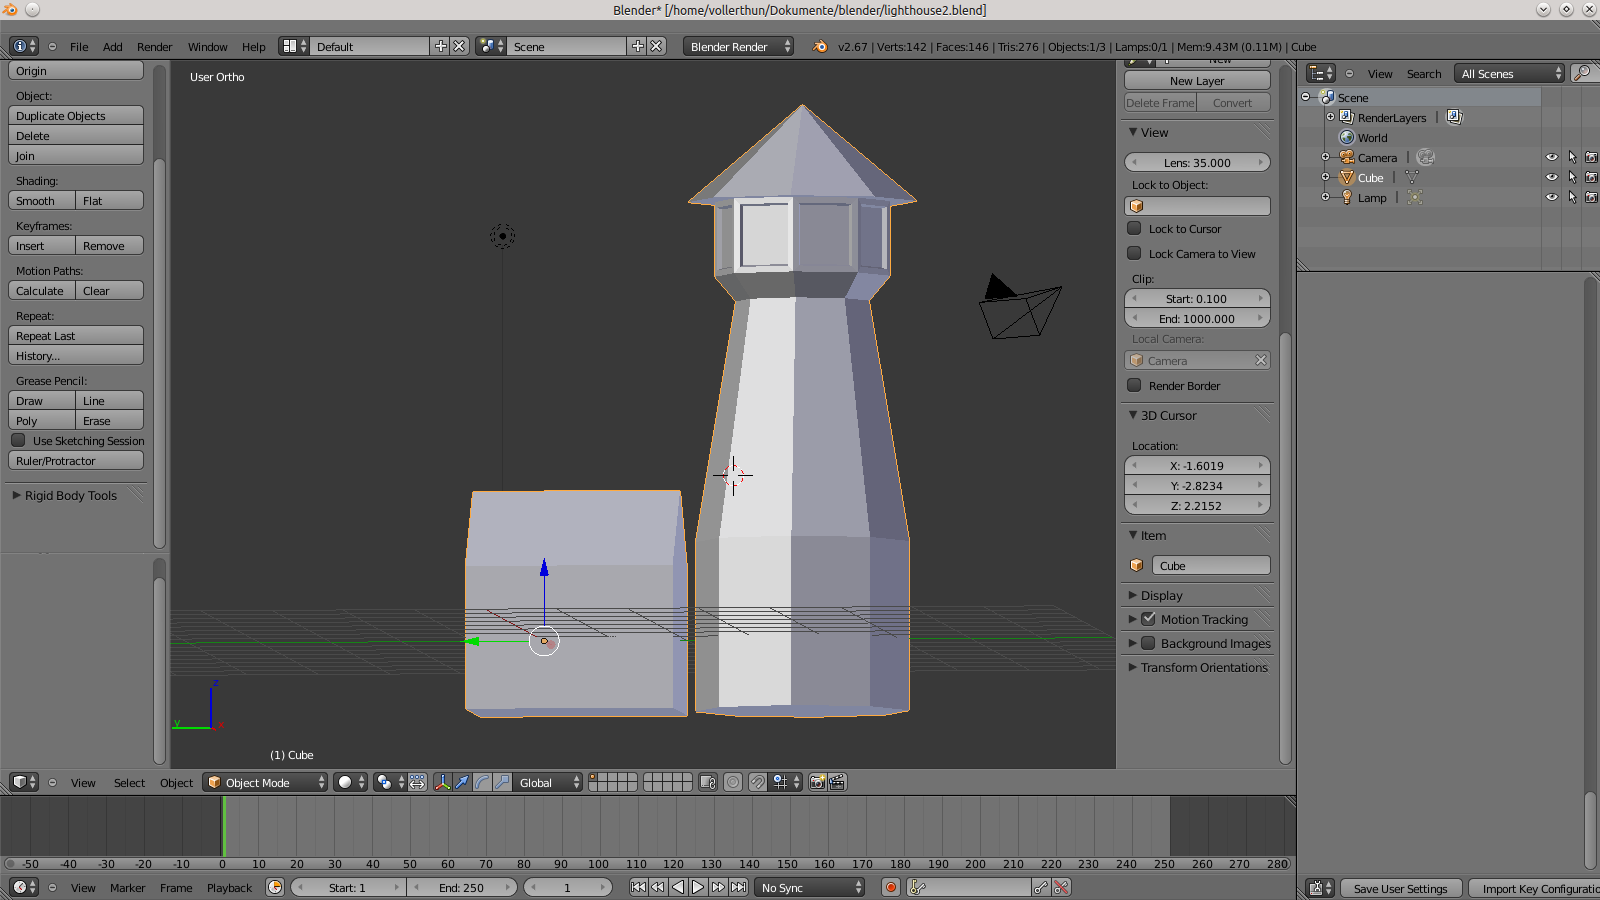Click the Lens 35.000 value slider

point(1197,162)
